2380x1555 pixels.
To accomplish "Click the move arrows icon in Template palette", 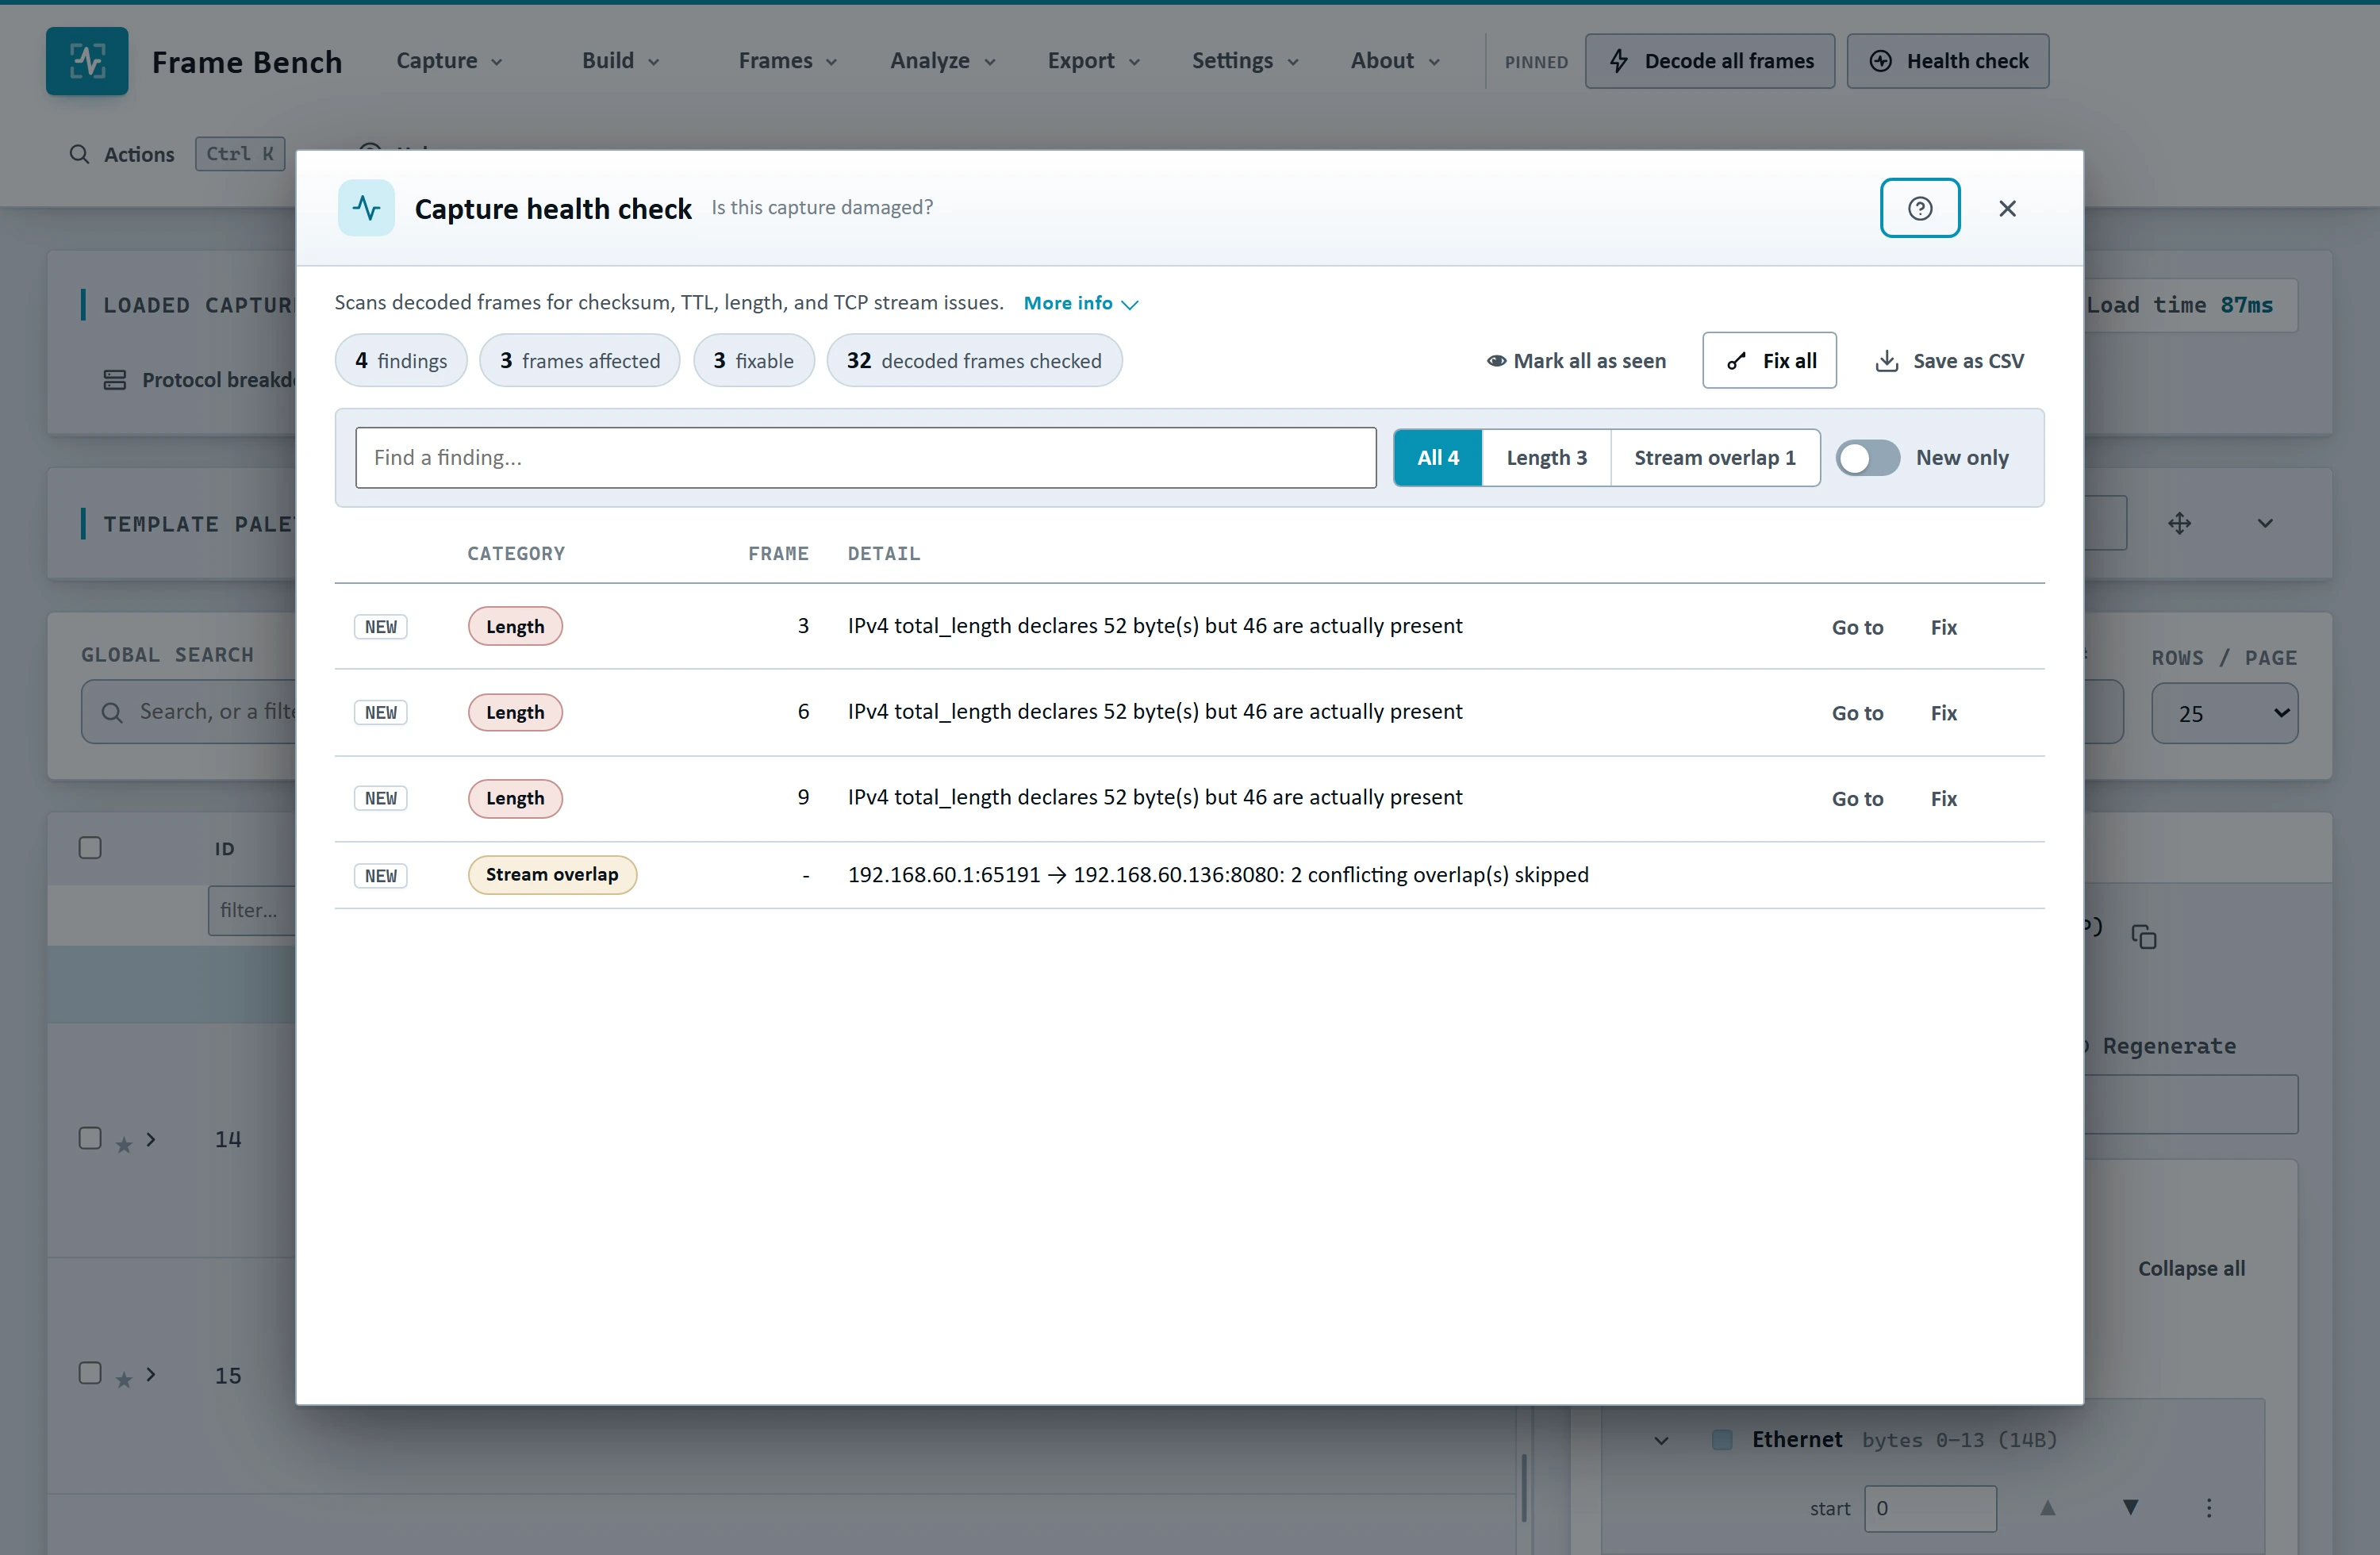I will pyautogui.click(x=2179, y=523).
